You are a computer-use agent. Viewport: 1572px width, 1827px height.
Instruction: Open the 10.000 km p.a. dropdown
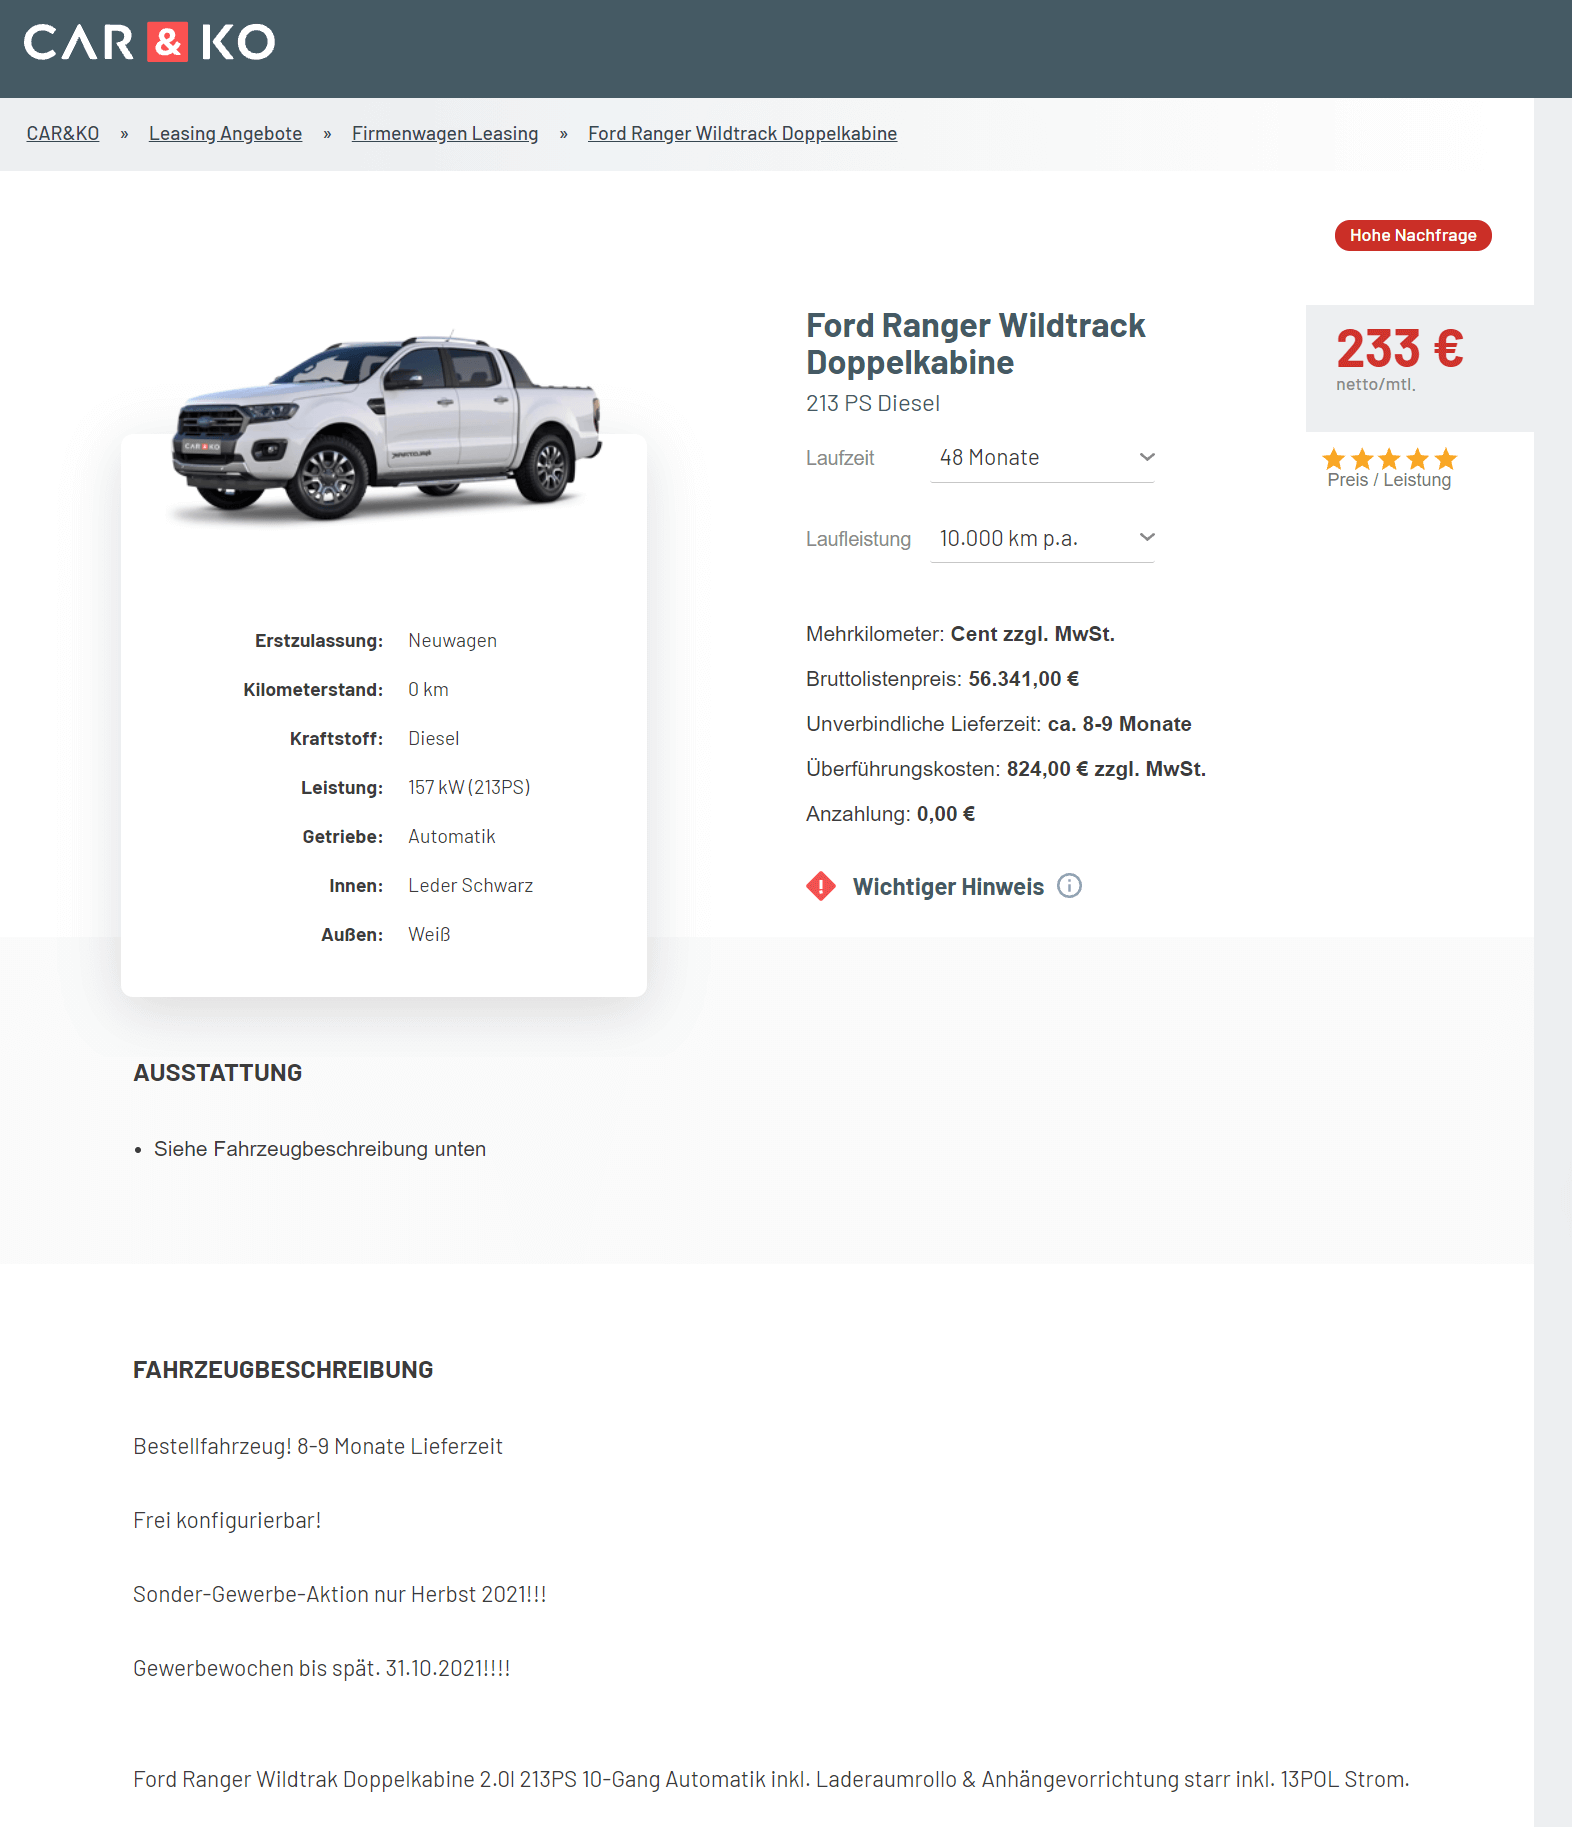[1042, 538]
